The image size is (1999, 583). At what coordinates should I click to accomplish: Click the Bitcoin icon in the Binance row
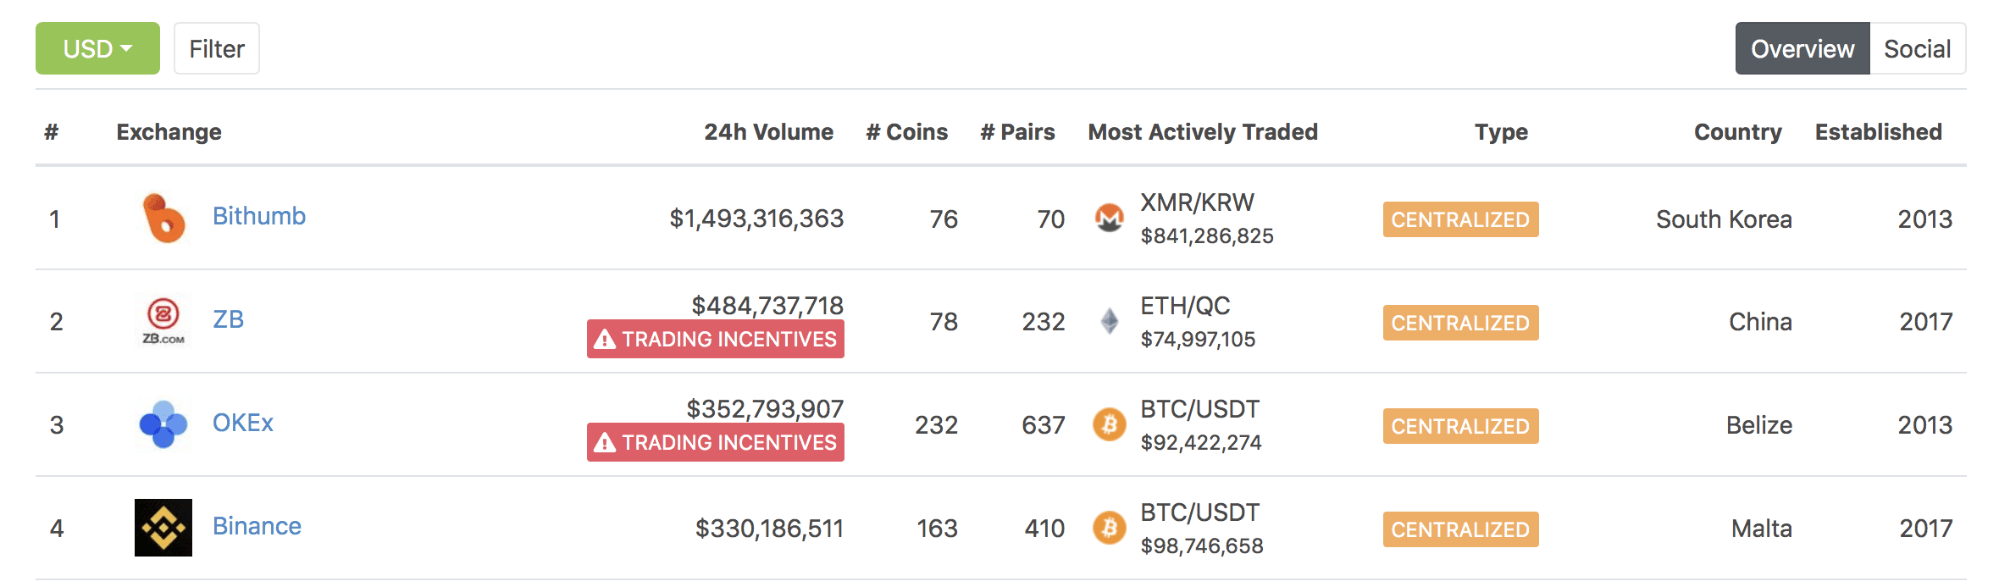tap(1109, 528)
